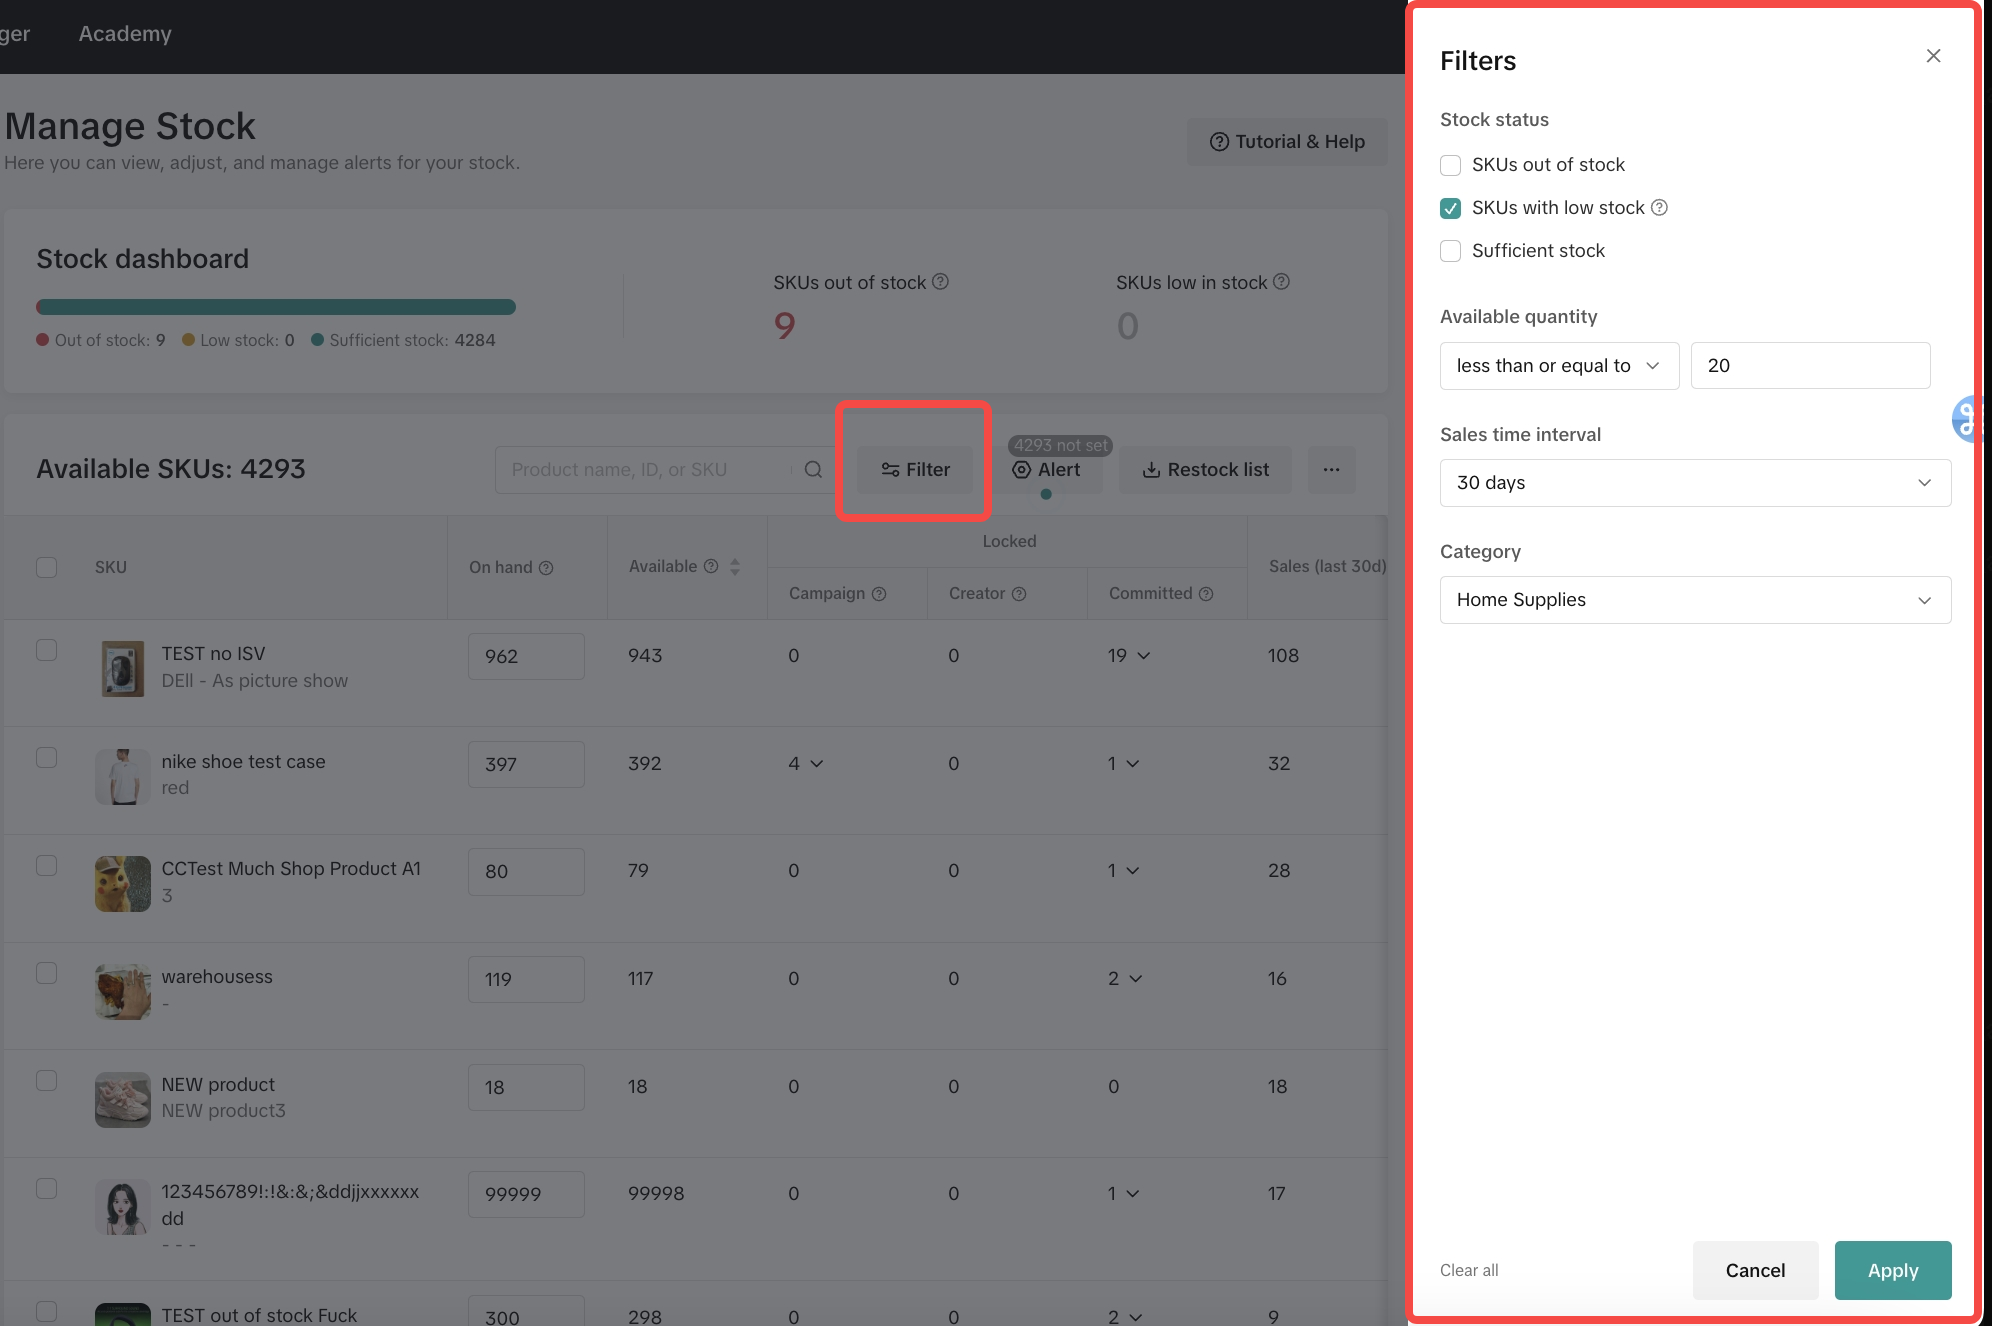Click help icon next to SKUs with low stock

coord(1659,207)
